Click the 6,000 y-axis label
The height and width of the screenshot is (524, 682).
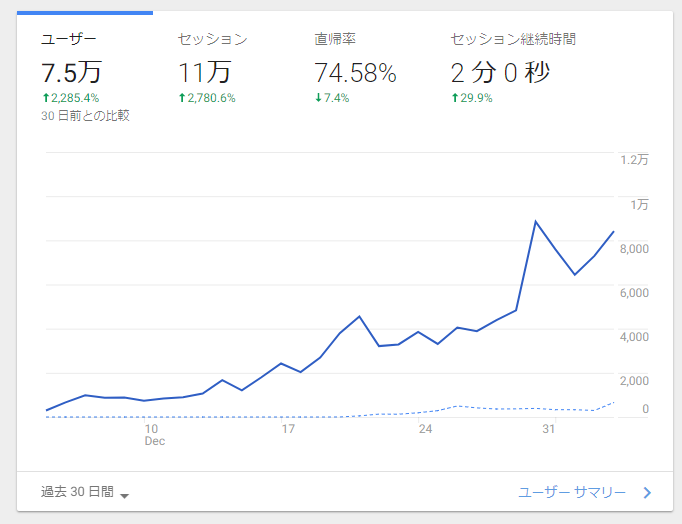pos(634,293)
